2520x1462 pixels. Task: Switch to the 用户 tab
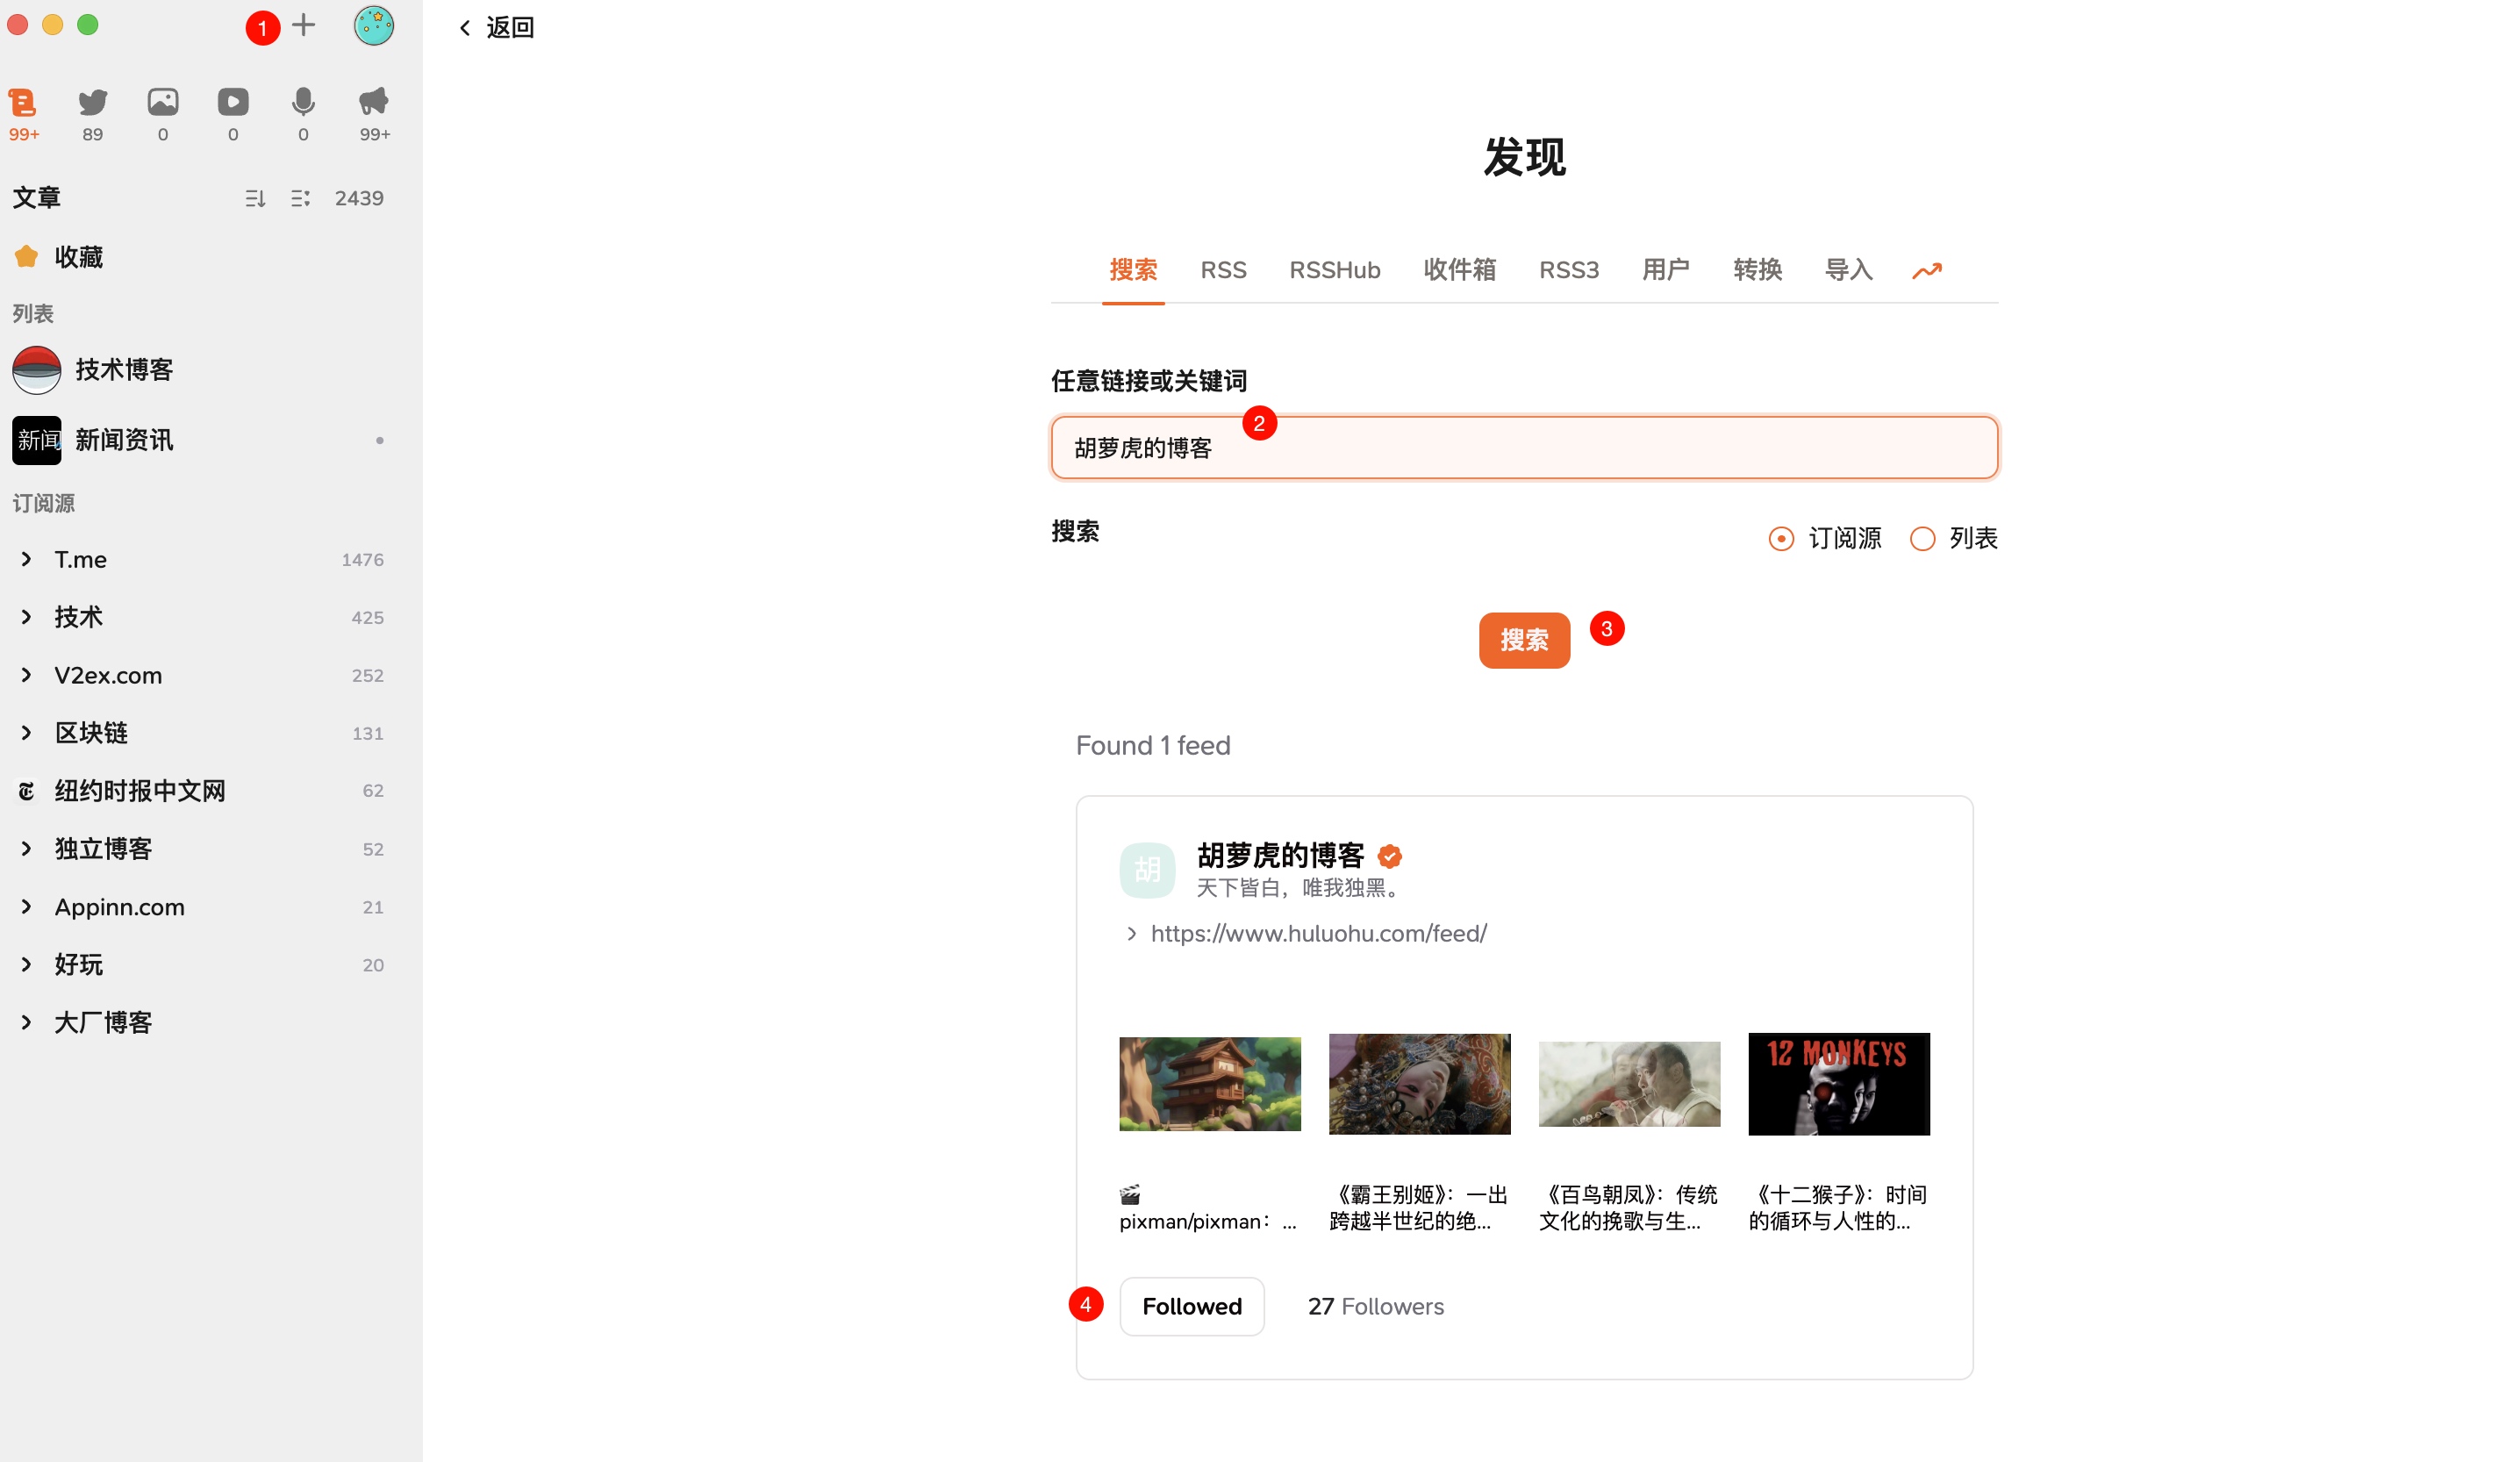(1665, 270)
